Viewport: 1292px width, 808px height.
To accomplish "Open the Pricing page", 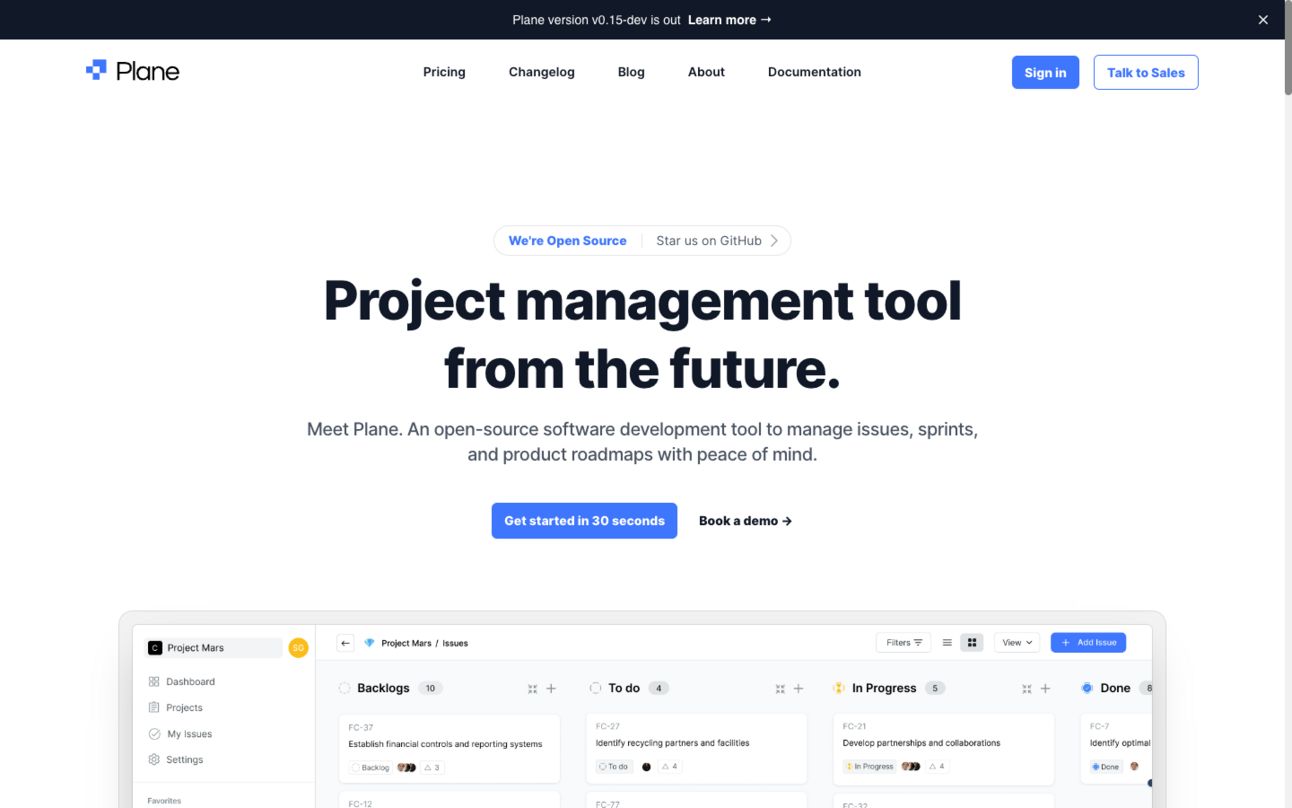I will pos(444,72).
